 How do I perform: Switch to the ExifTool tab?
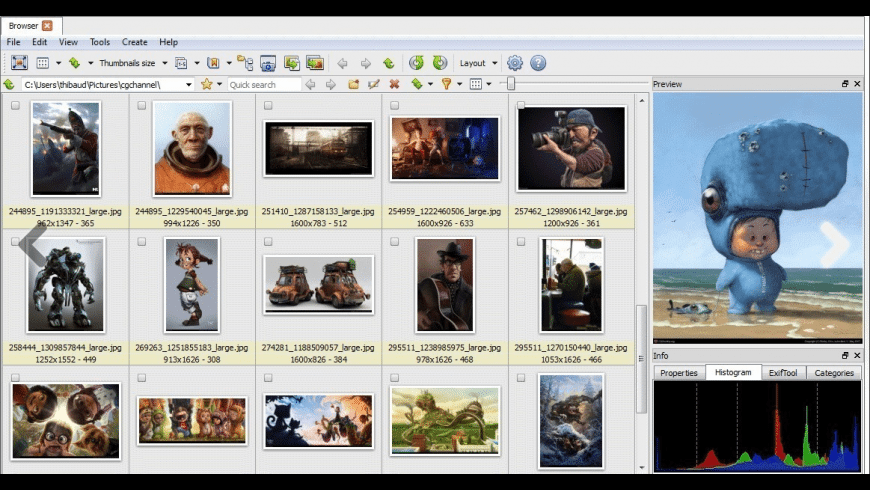(x=782, y=373)
